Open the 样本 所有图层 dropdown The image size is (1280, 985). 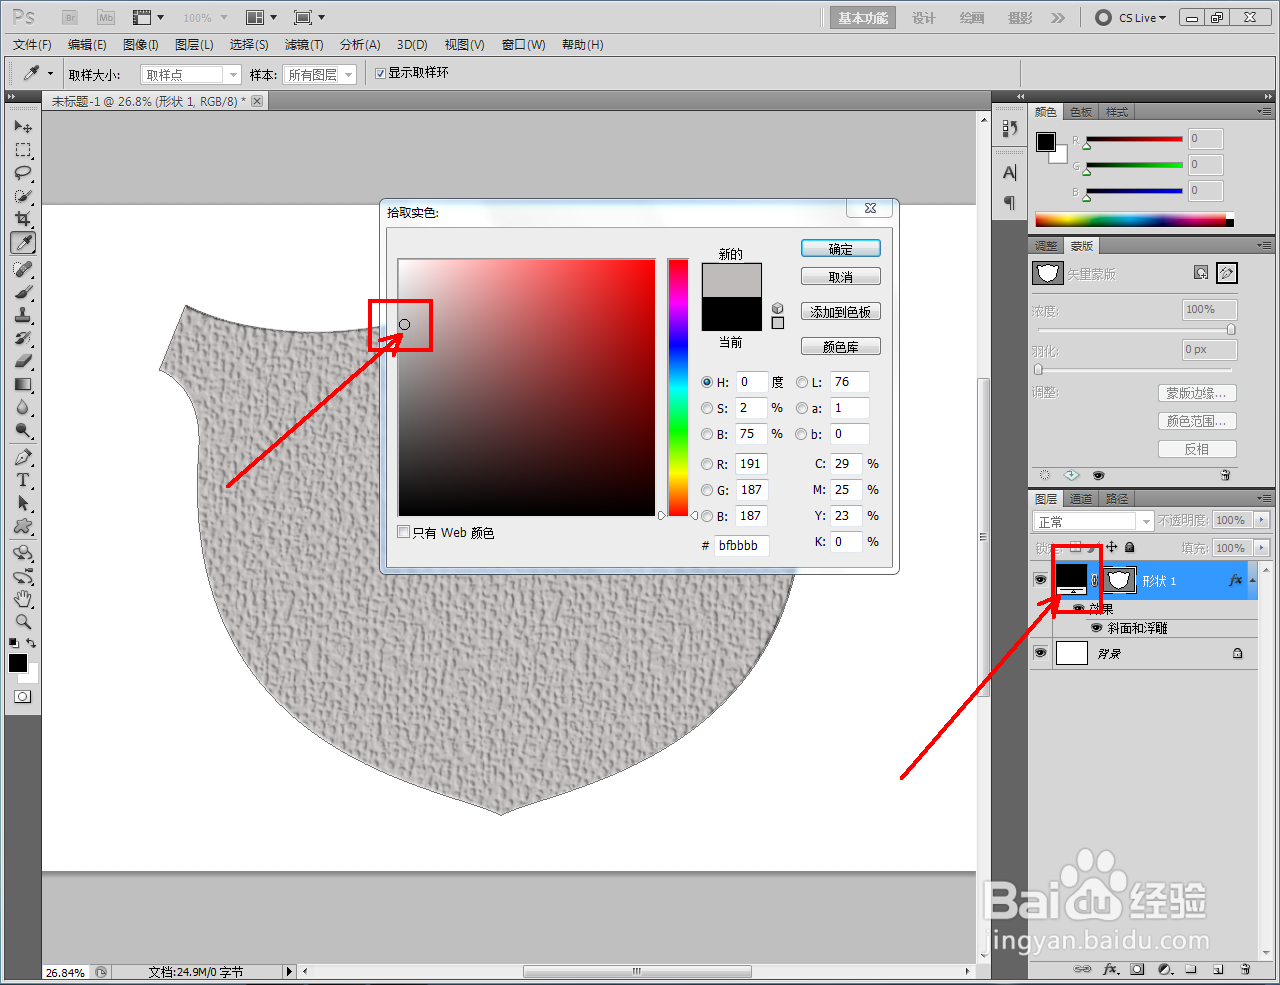point(320,75)
